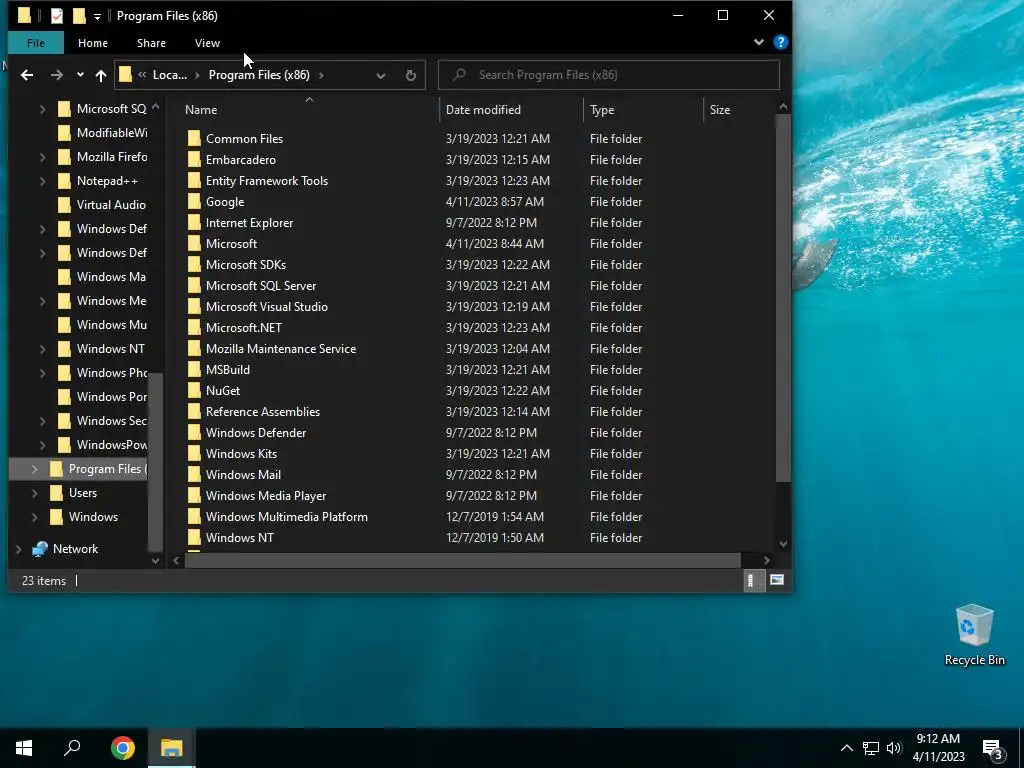Click Program Files (x86) in address breadcrumb
The width and height of the screenshot is (1024, 768).
(259, 75)
